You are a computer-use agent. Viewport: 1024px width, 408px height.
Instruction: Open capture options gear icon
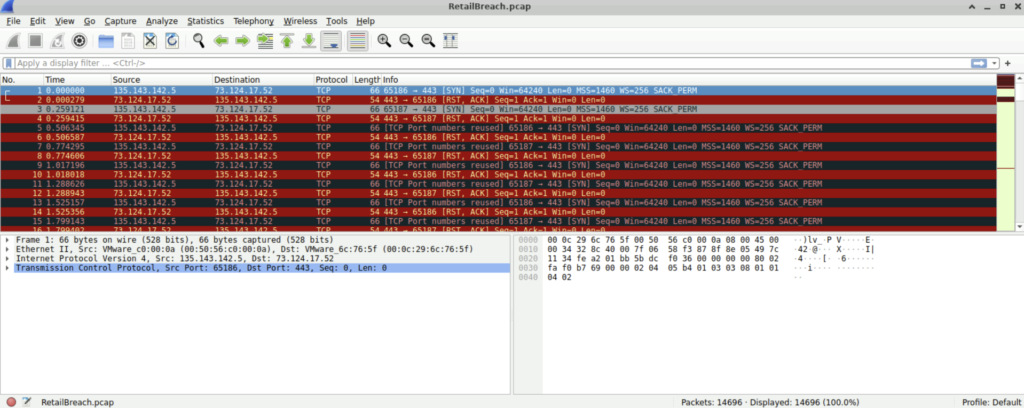(79, 41)
